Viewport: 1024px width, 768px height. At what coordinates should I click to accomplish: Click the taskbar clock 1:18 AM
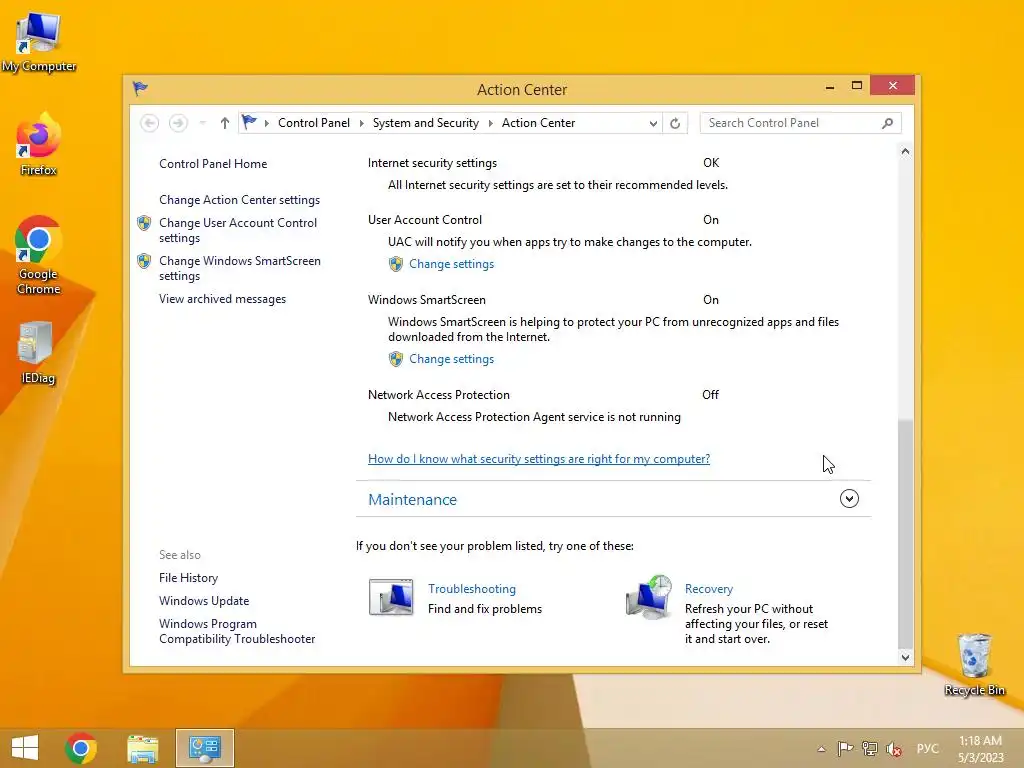coord(980,741)
